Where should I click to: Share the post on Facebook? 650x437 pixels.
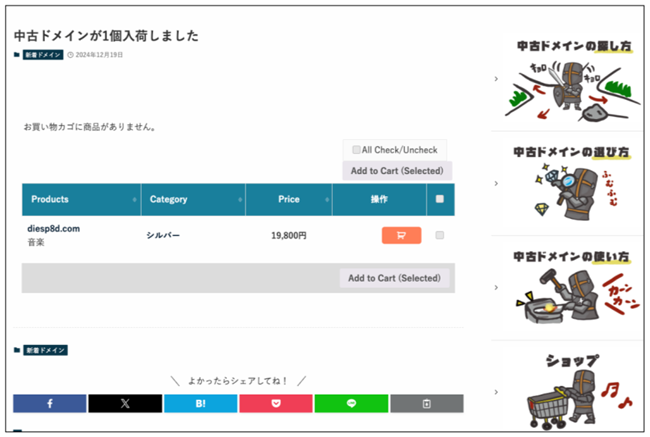[50, 403]
